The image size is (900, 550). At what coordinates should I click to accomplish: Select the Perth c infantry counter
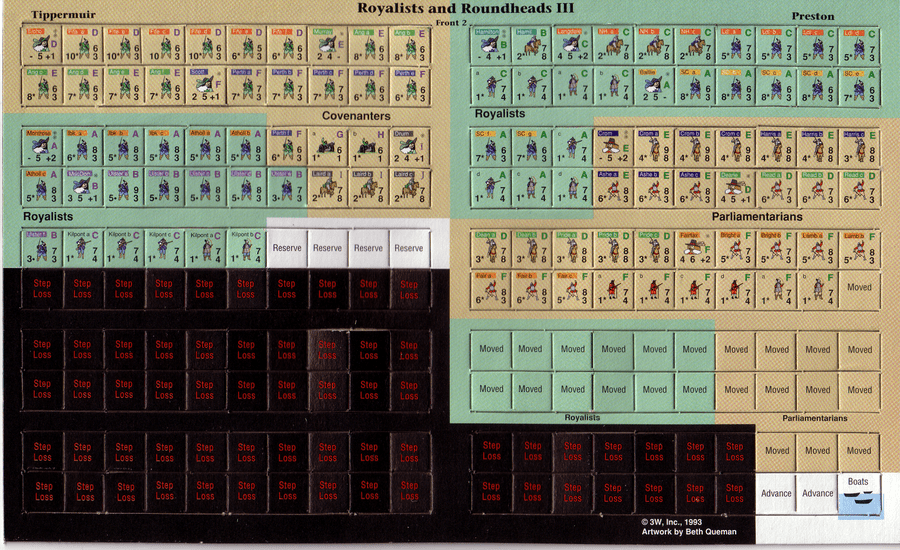(328, 85)
